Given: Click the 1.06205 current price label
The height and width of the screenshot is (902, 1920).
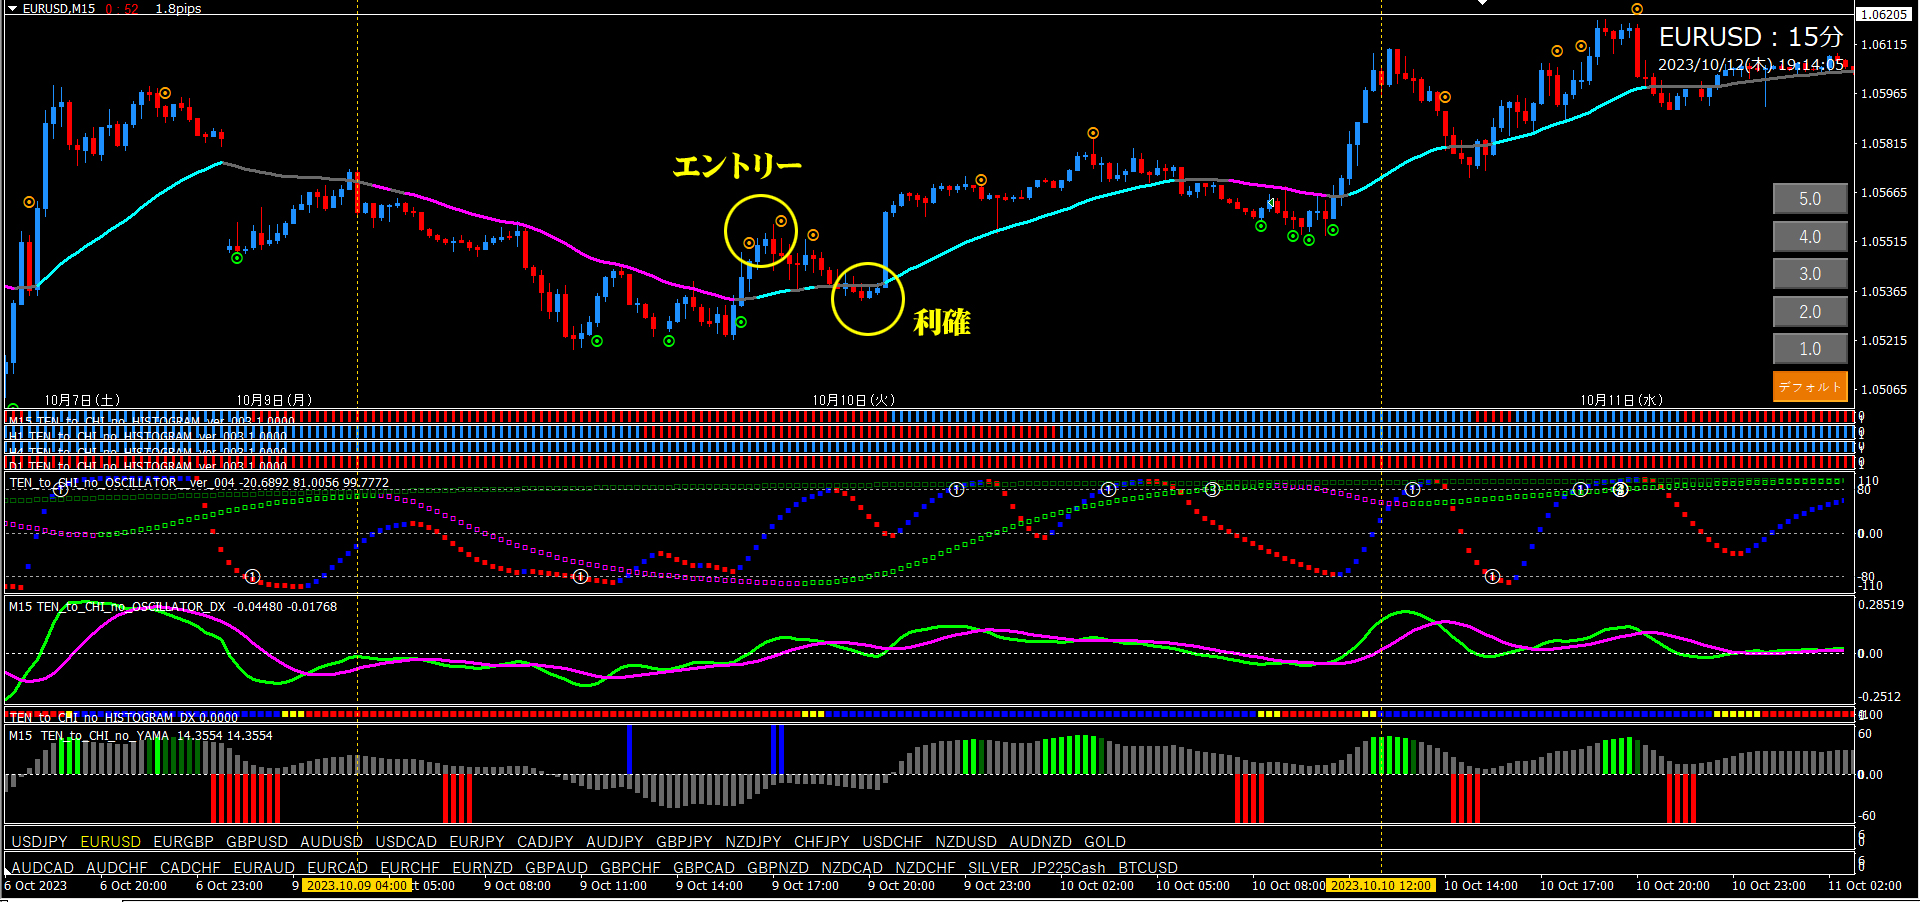Looking at the screenshot, I should (x=1884, y=15).
